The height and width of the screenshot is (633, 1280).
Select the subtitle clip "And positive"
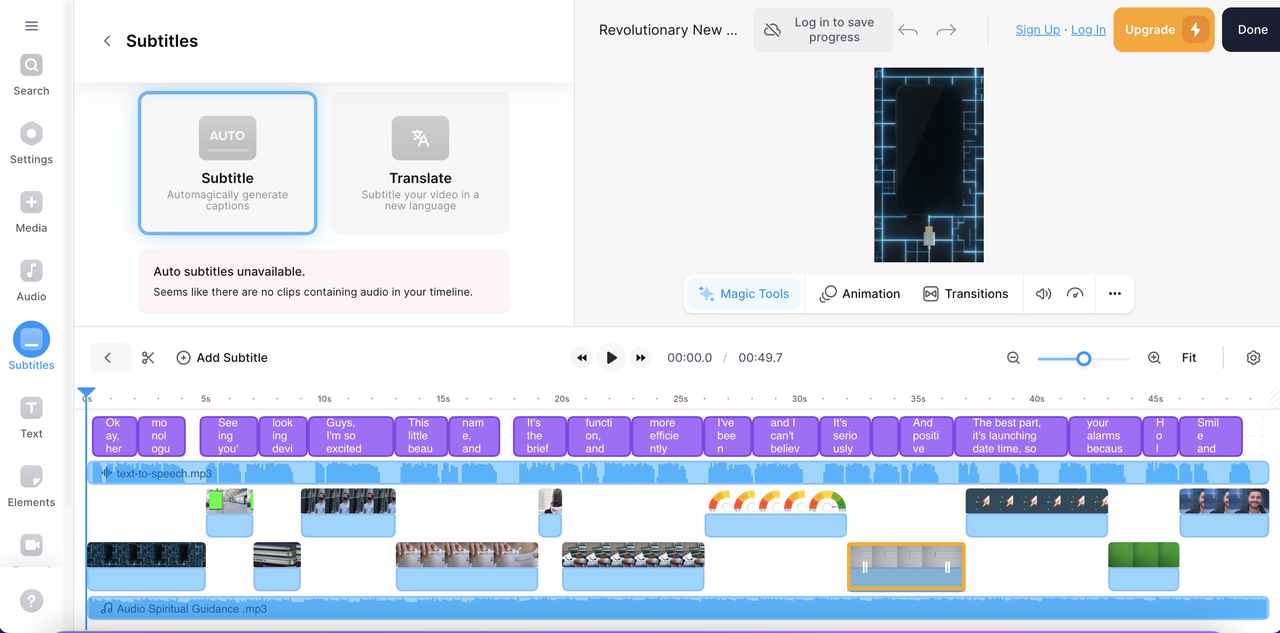[926, 436]
